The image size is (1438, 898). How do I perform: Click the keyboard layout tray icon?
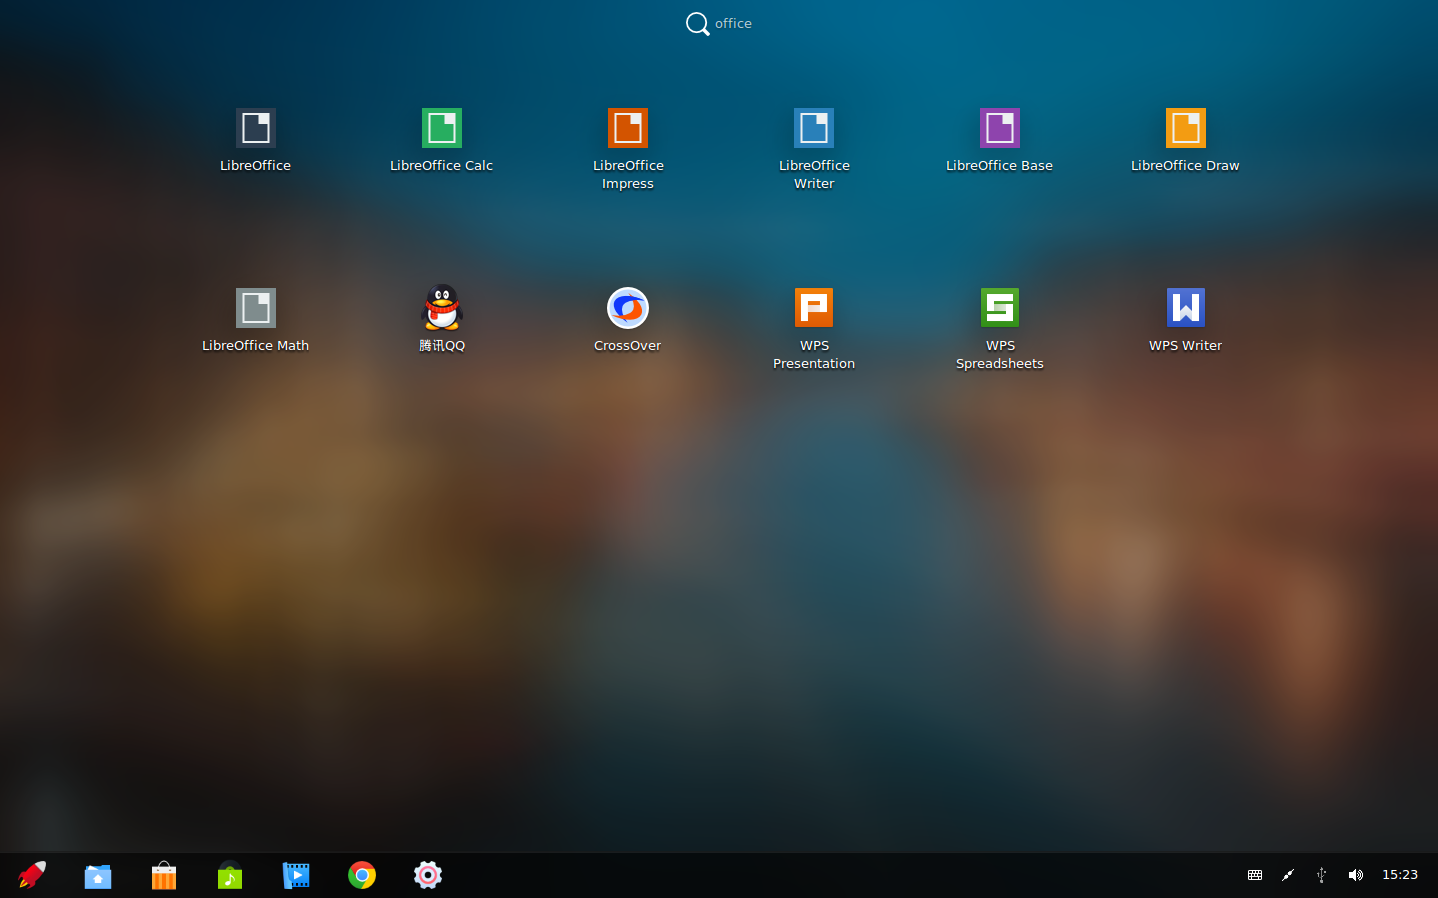tap(1255, 875)
